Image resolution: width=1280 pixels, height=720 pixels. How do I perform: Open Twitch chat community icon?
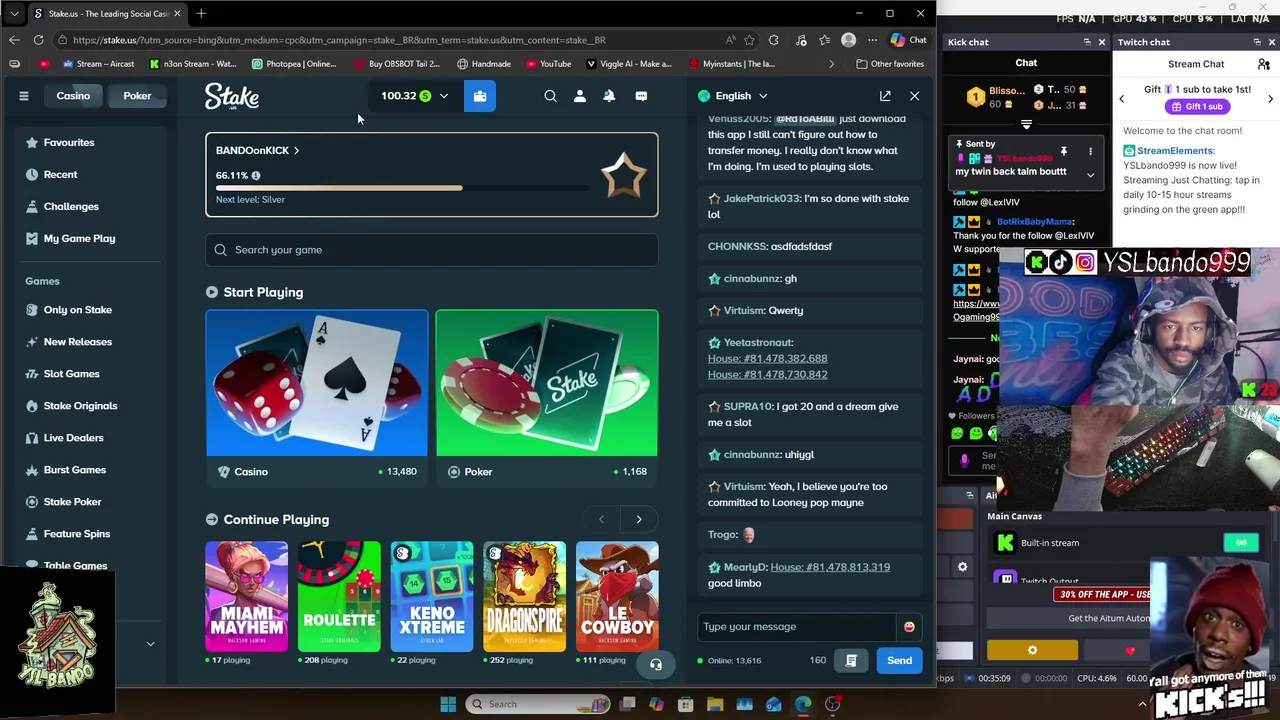1264,64
